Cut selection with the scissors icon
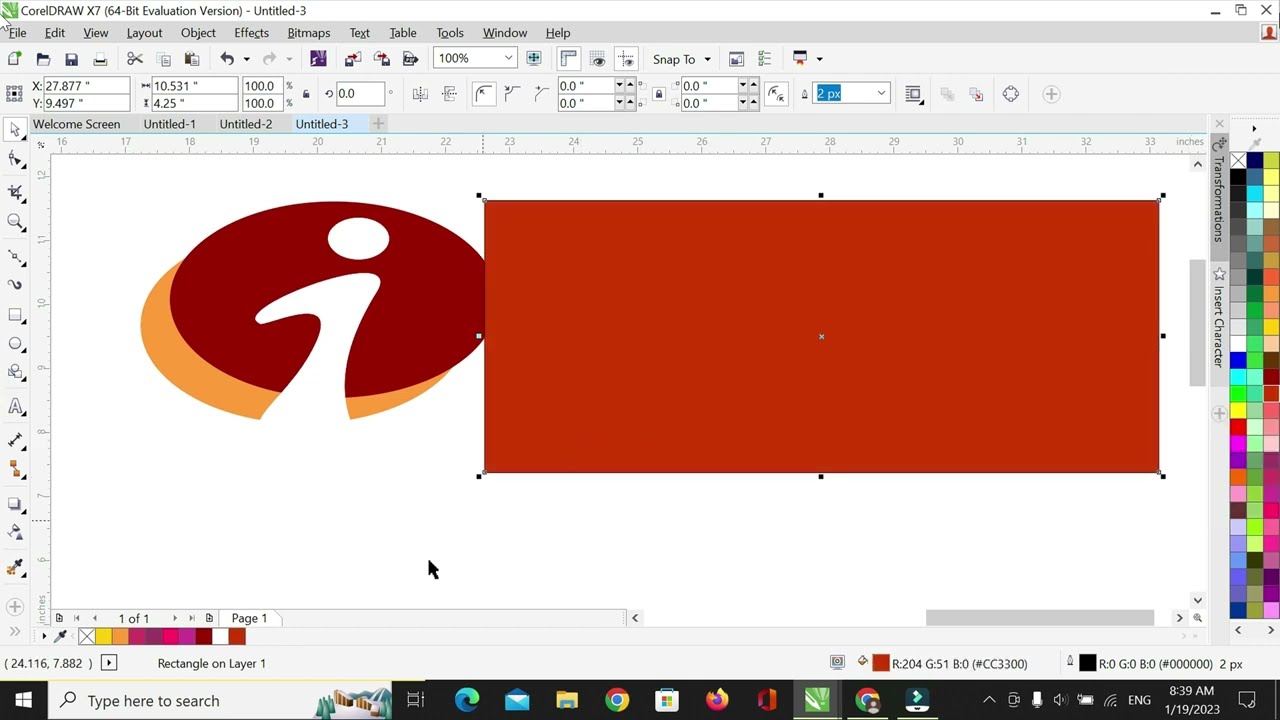 click(x=135, y=59)
